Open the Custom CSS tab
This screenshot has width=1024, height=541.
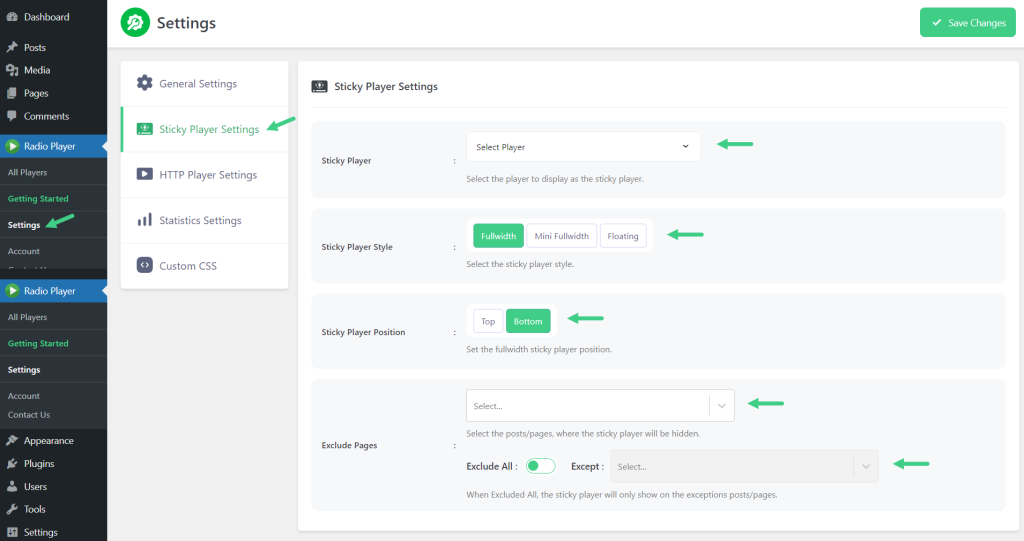click(x=204, y=266)
